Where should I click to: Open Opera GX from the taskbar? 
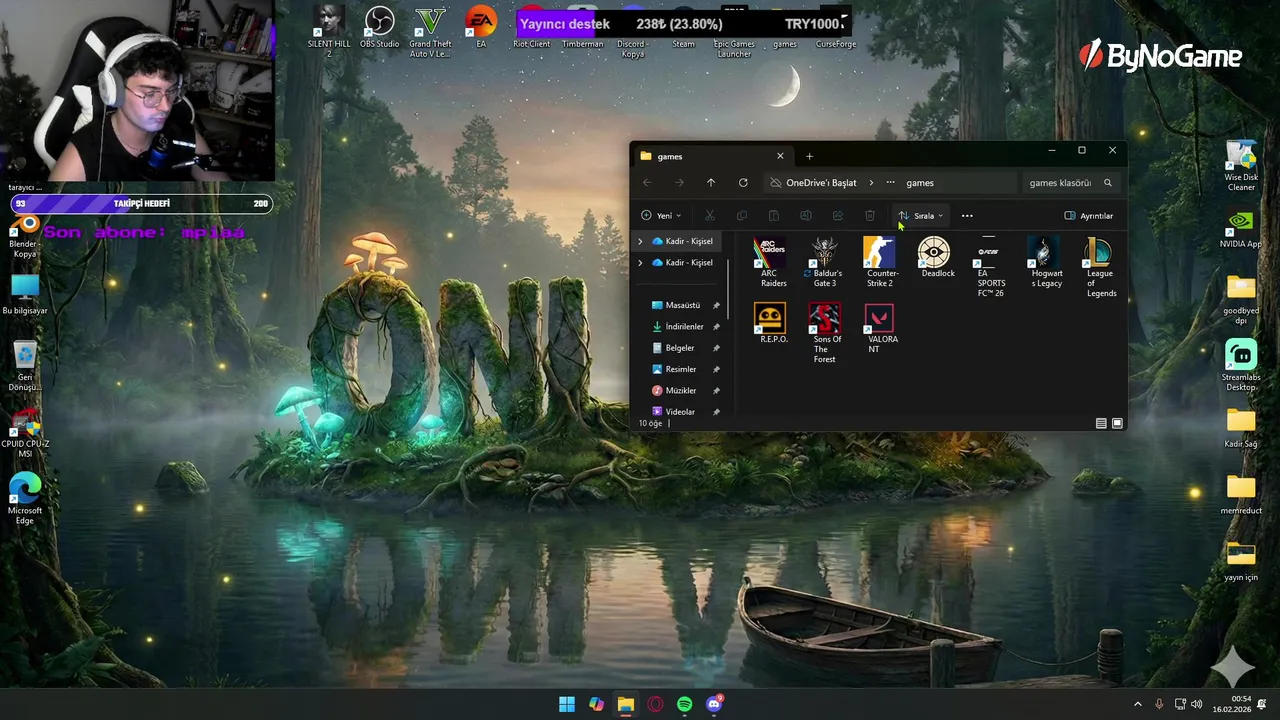655,704
